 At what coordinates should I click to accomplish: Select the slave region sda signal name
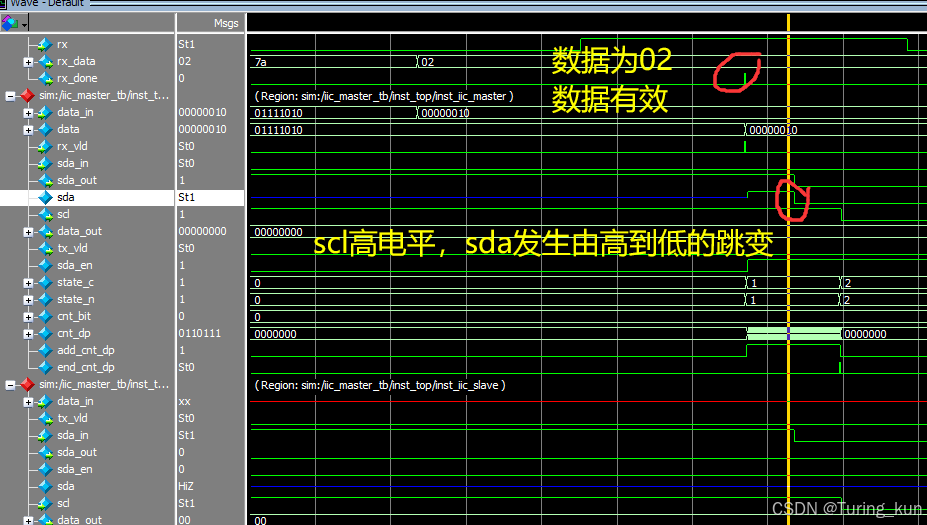(x=66, y=487)
